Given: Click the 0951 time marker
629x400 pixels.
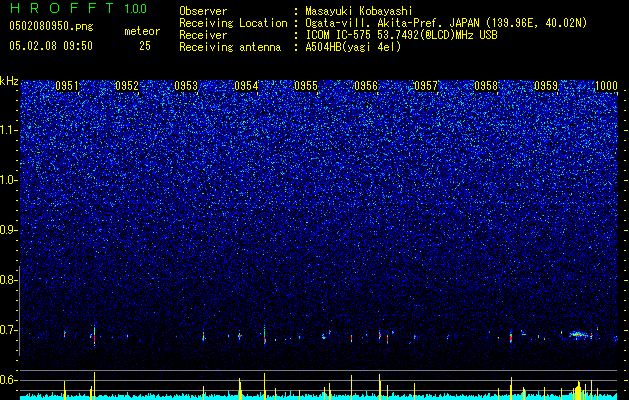Looking at the screenshot, I should (67, 86).
